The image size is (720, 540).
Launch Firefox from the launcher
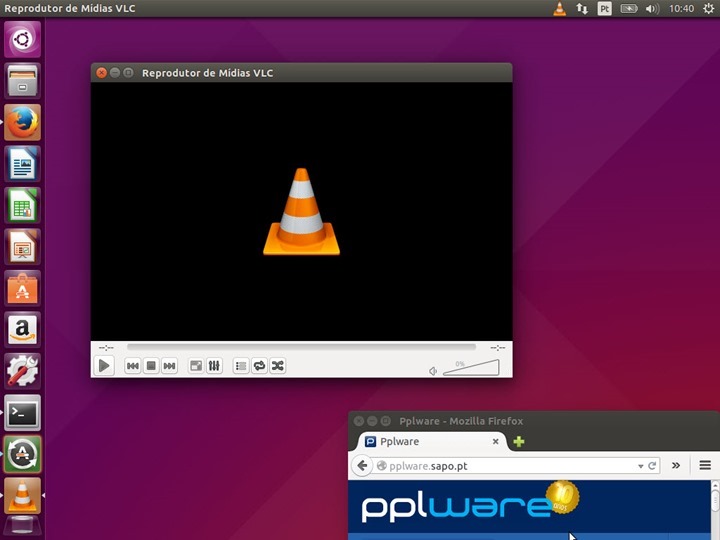pyautogui.click(x=22, y=122)
